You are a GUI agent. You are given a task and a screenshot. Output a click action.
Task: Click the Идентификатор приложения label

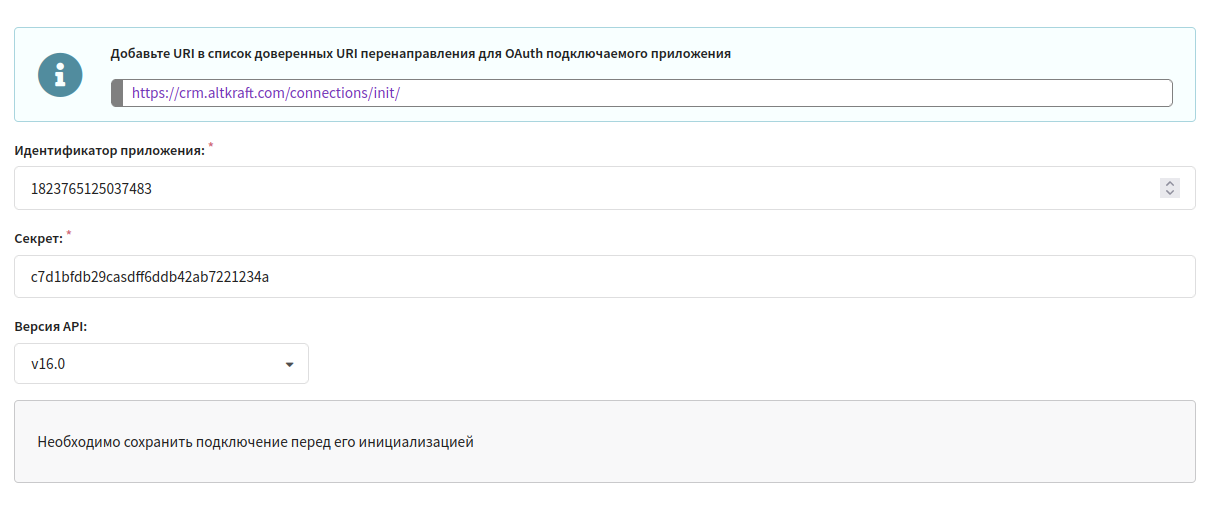(x=109, y=150)
